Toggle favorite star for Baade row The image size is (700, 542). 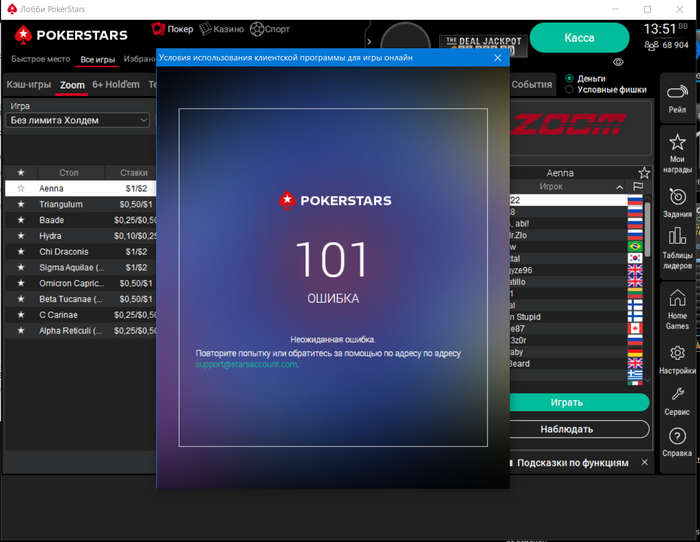coord(21,220)
